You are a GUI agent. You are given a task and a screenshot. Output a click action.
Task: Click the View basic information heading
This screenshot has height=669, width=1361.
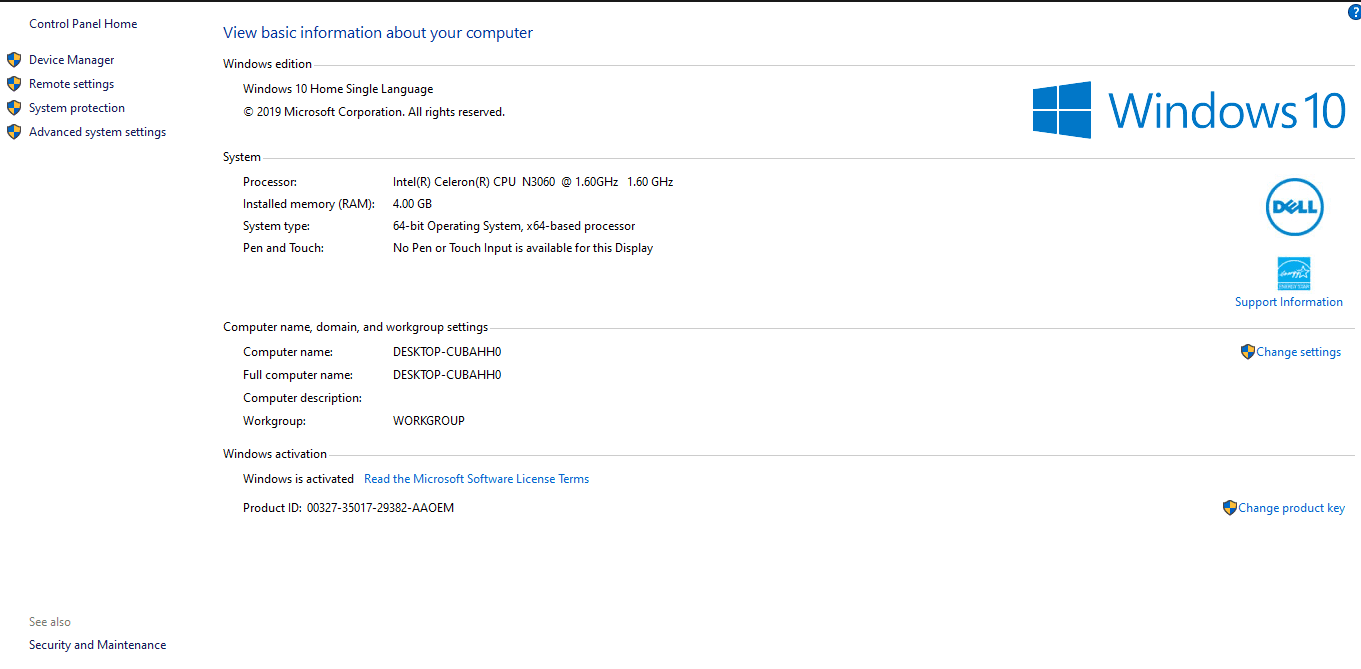pos(378,33)
